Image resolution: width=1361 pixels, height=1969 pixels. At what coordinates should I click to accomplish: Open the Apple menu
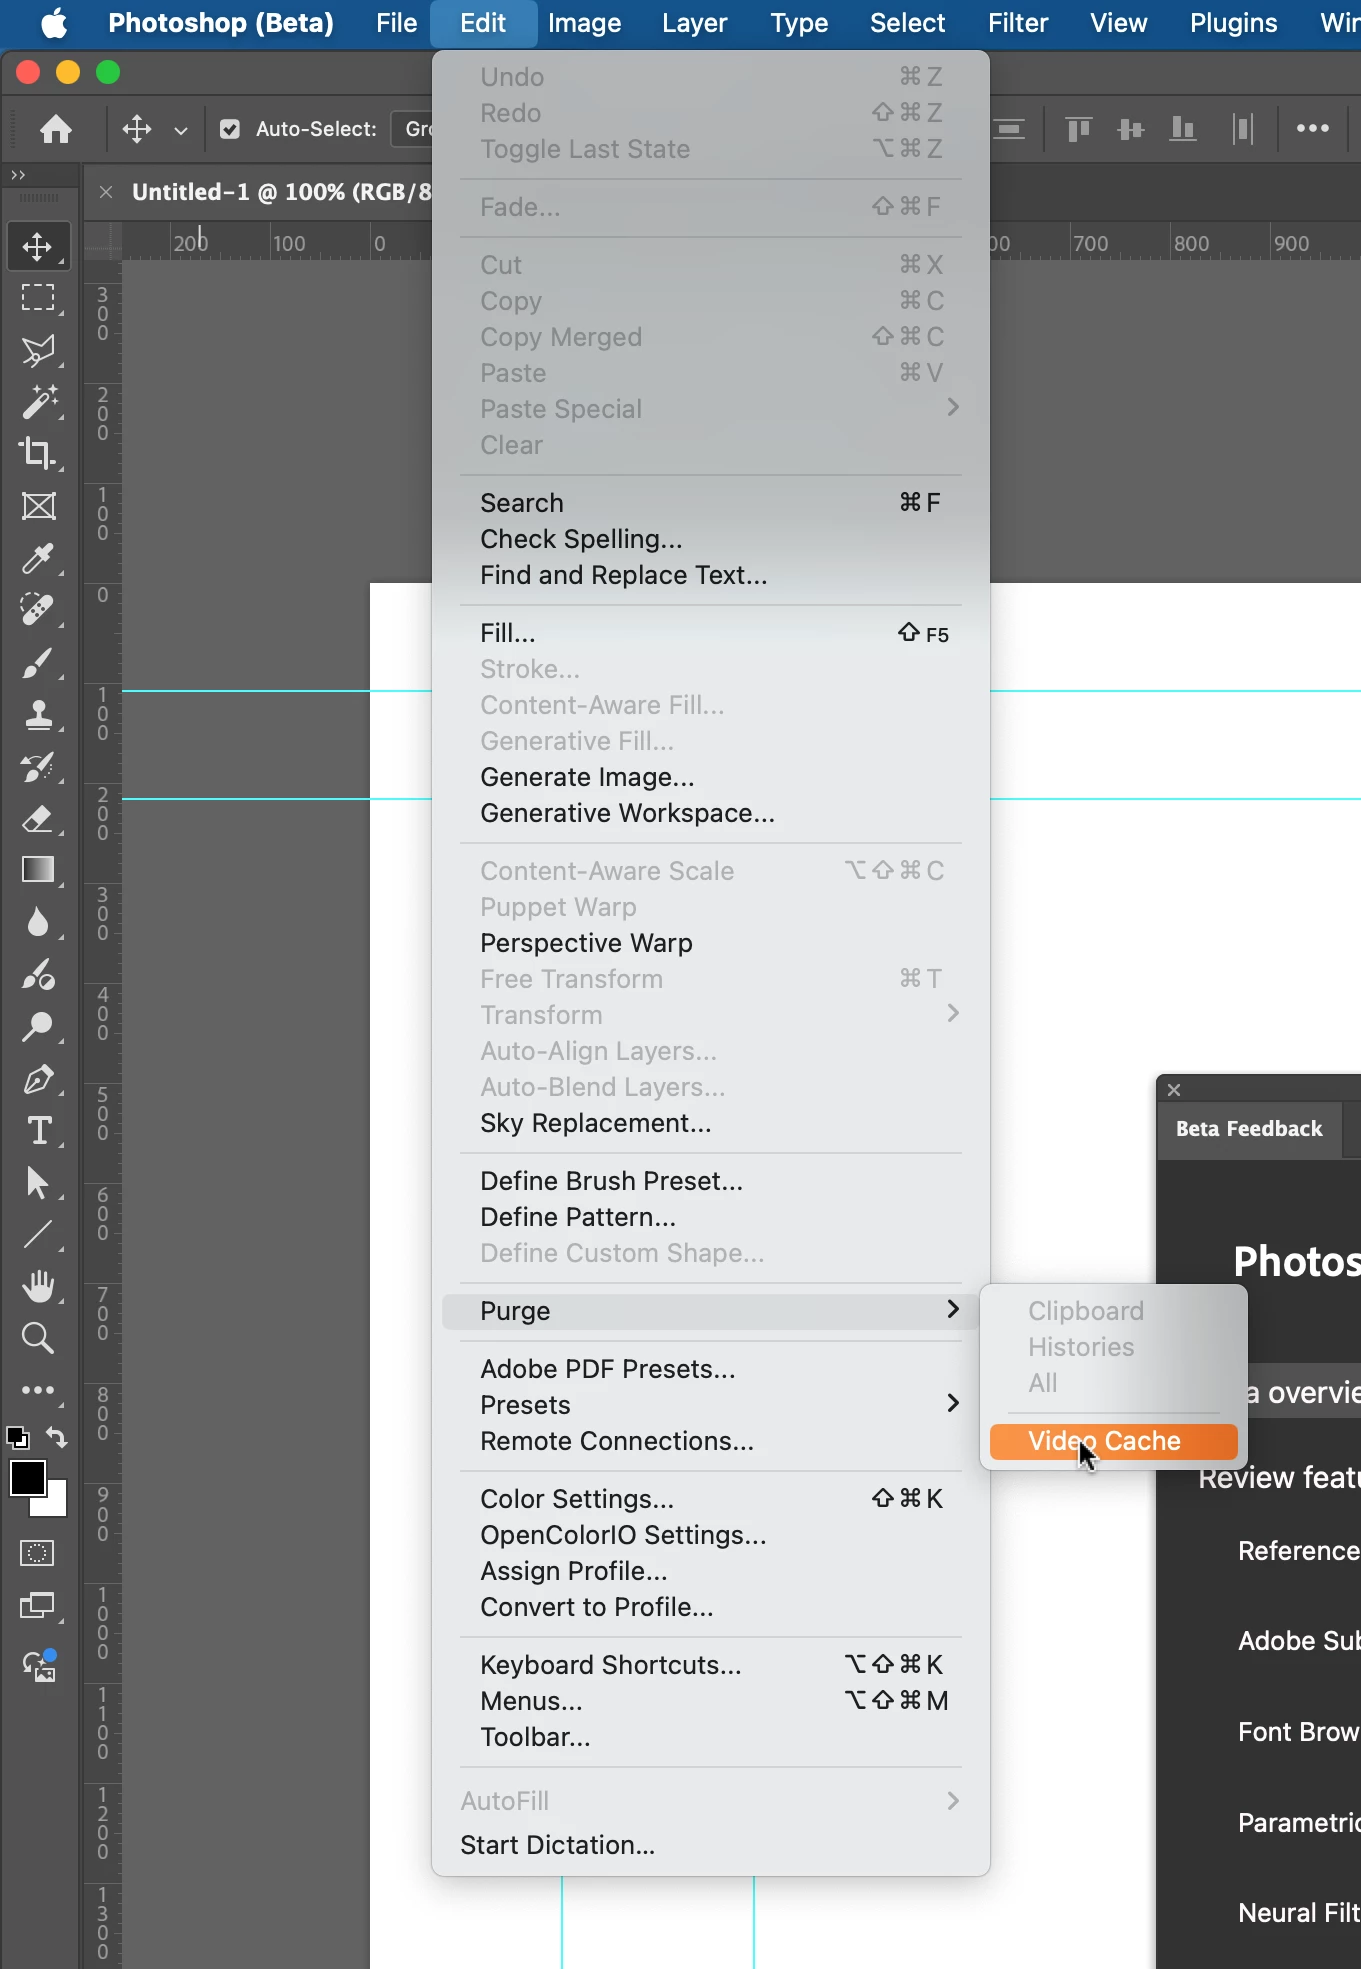coord(55,23)
